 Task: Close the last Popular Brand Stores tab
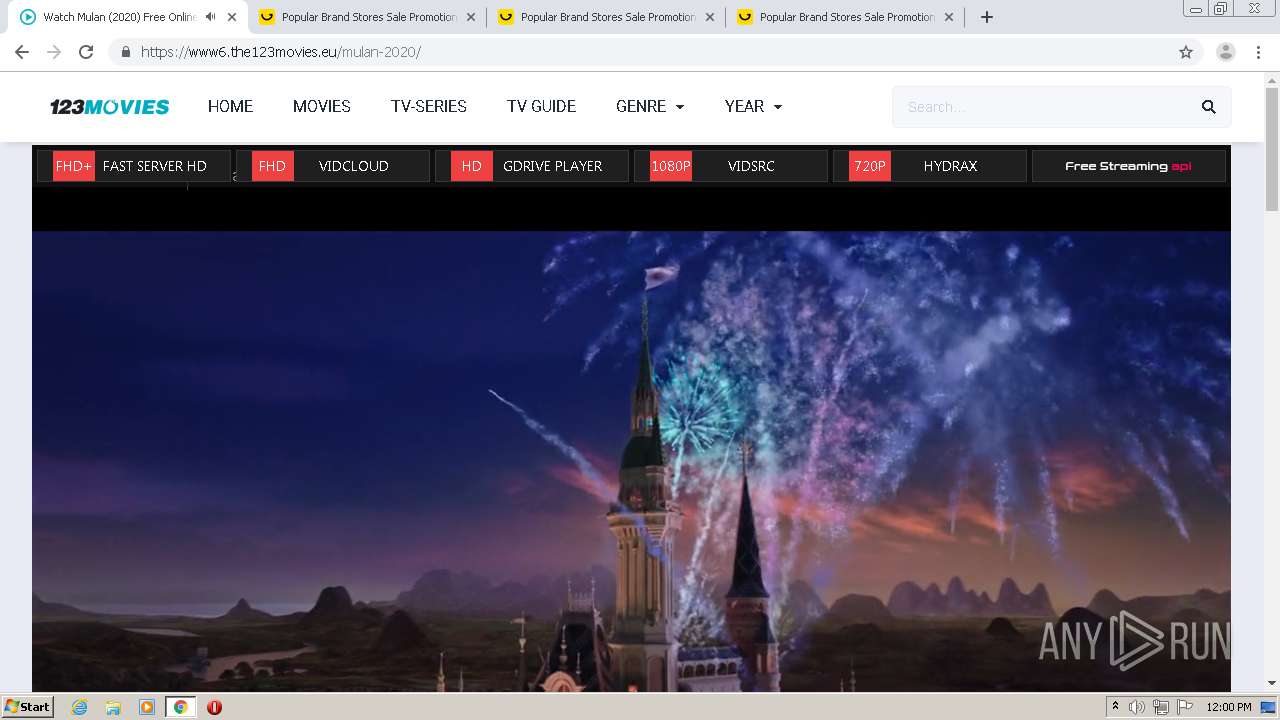pos(949,17)
